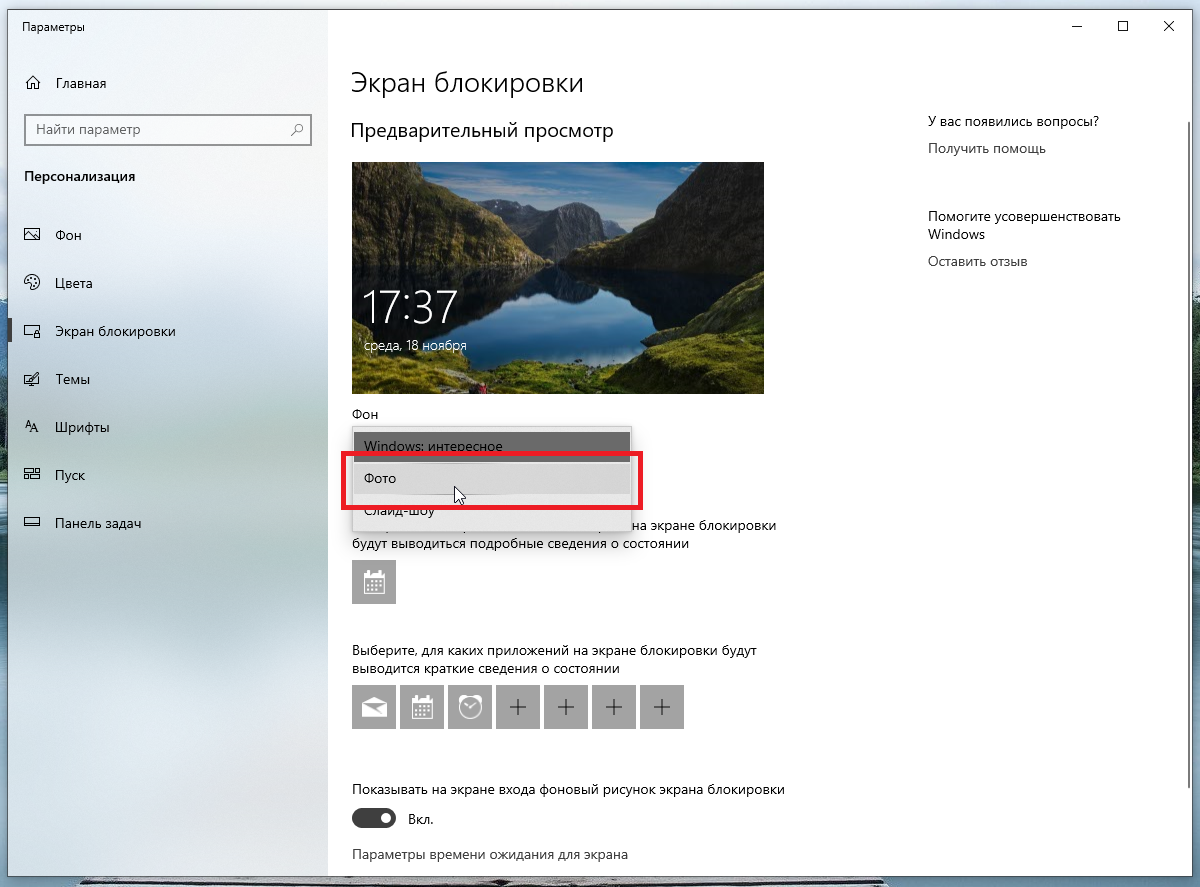The image size is (1200, 887).
Task: Click the Mail quick status app tile
Action: (x=374, y=707)
